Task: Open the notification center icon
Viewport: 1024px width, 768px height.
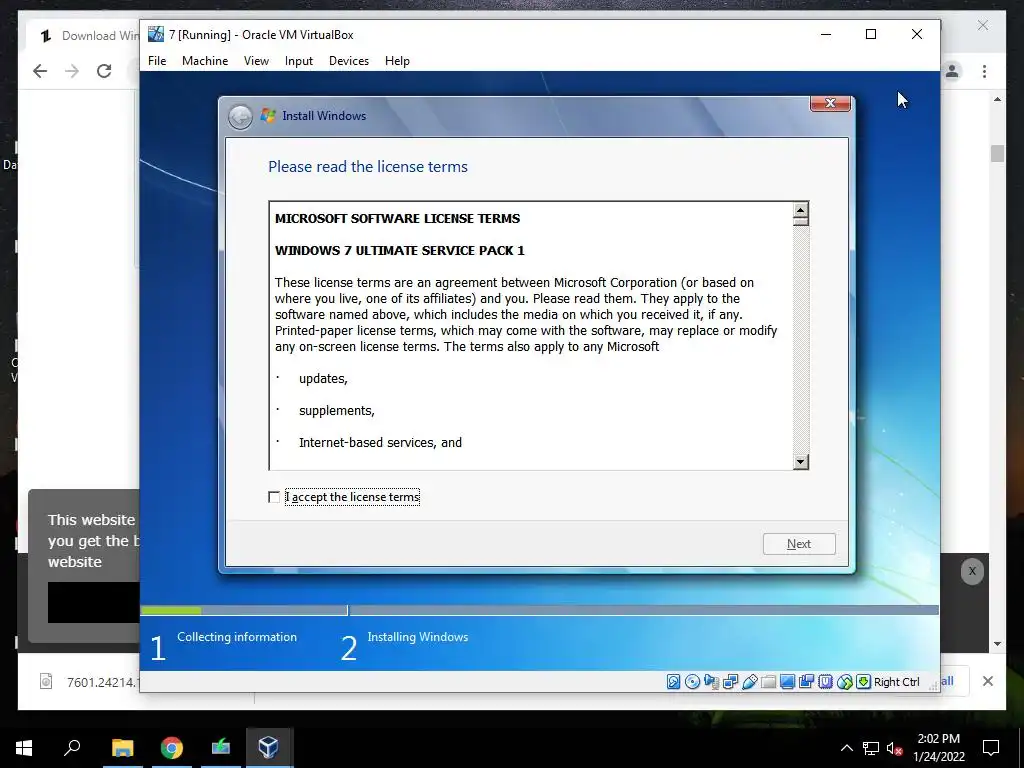Action: click(991, 748)
